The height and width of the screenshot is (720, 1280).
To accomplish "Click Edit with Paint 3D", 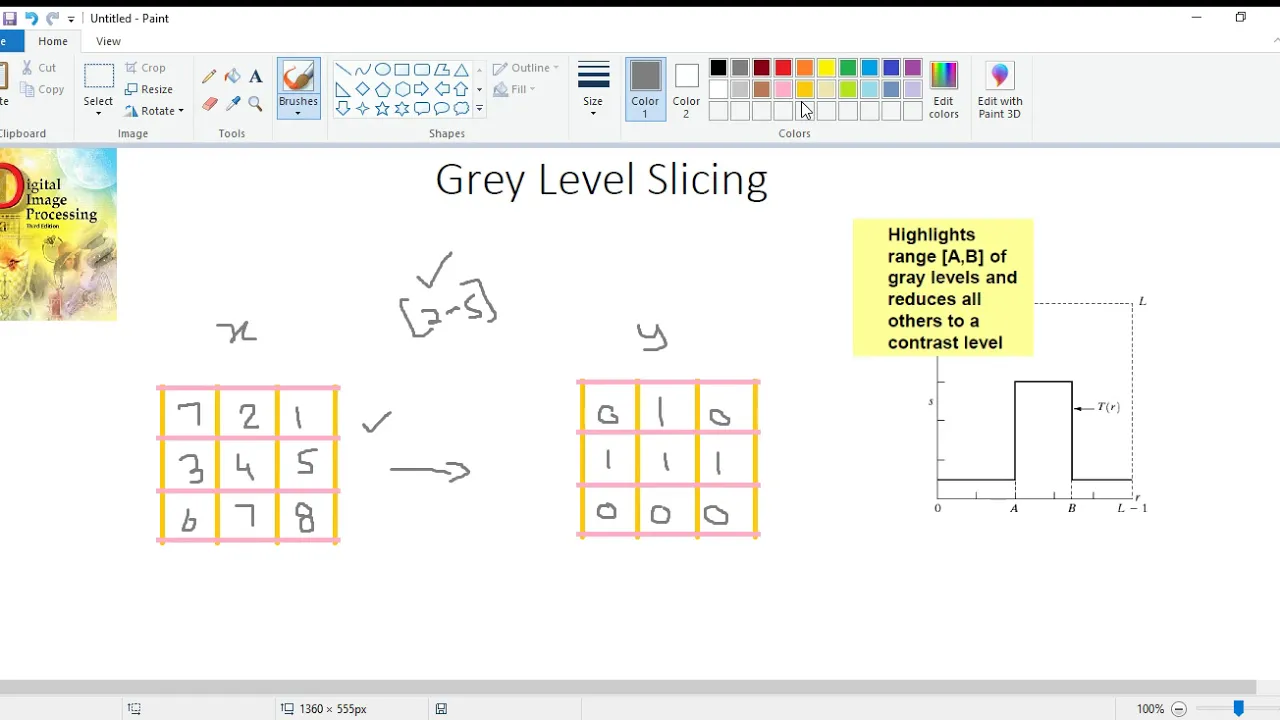I will pyautogui.click(x=1000, y=90).
